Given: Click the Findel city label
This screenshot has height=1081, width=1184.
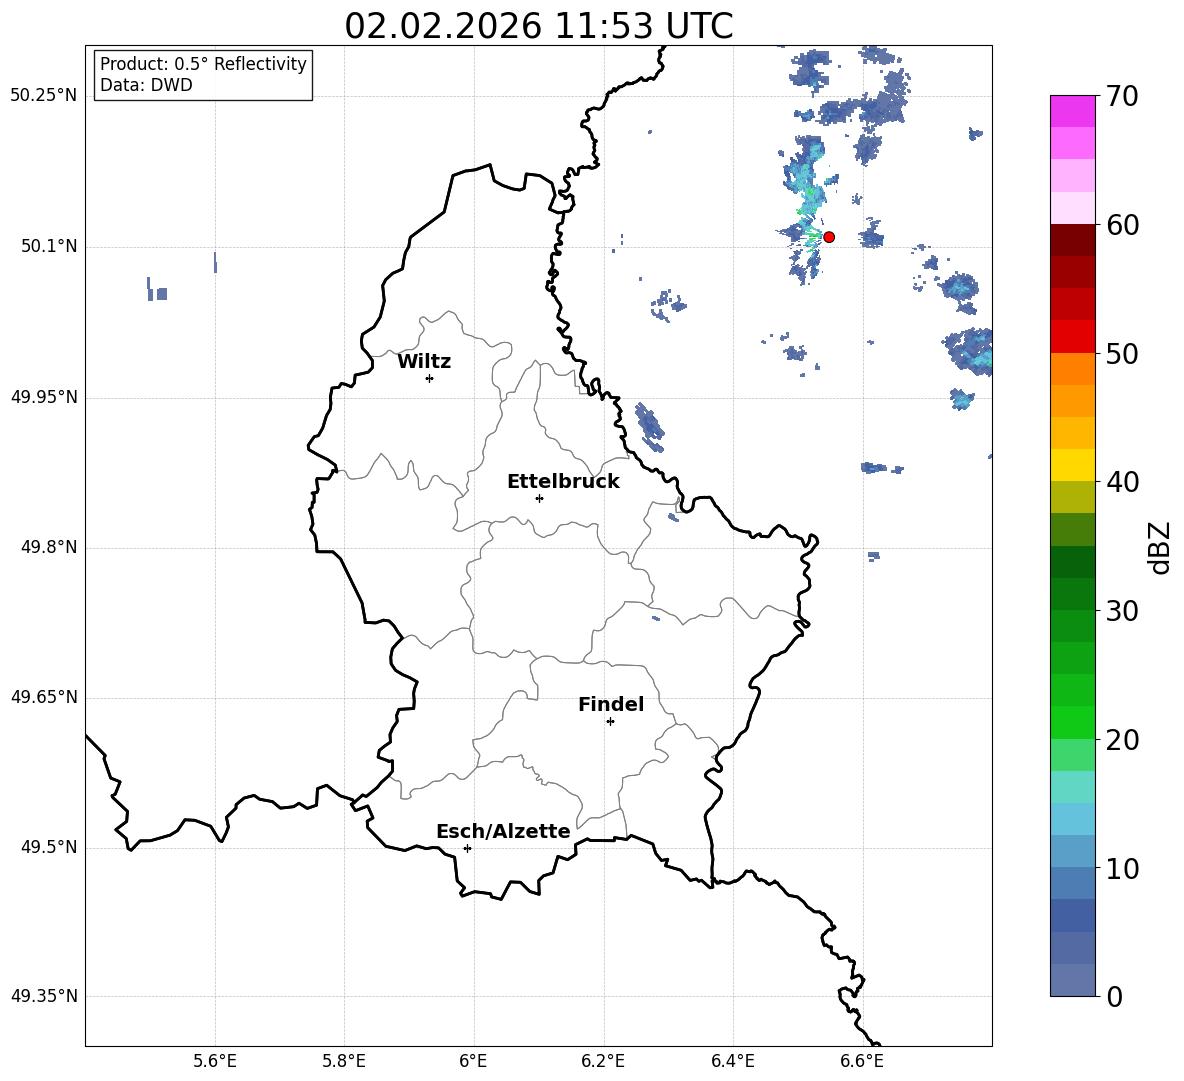Looking at the screenshot, I should 611,704.
